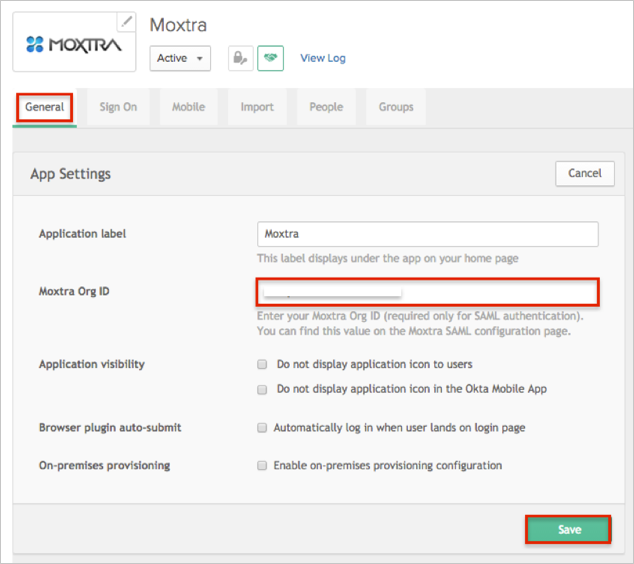Open the Import tab
The height and width of the screenshot is (564, 634).
click(x=258, y=107)
